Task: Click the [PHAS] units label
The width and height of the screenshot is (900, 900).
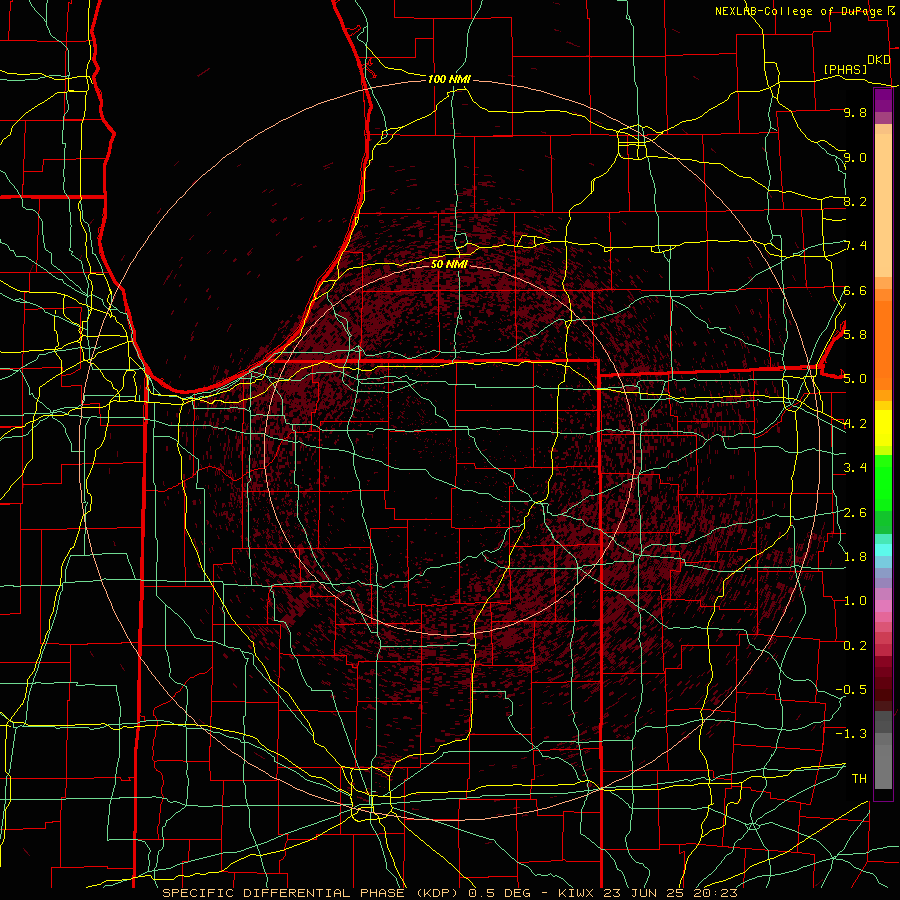Action: [x=845, y=69]
